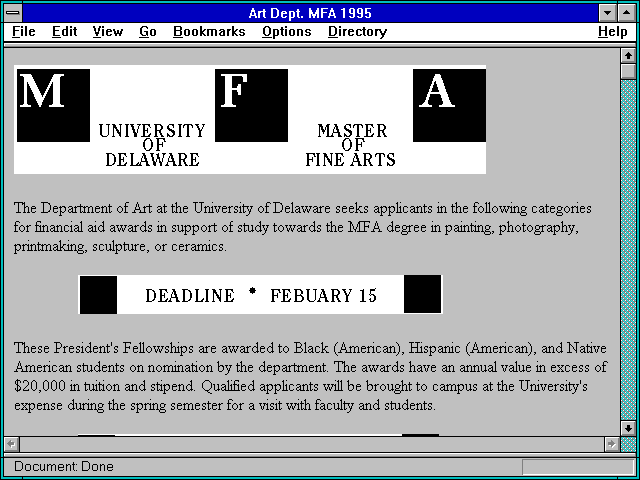Click the black M square in banner
This screenshot has height=480, width=640.
[53, 105]
